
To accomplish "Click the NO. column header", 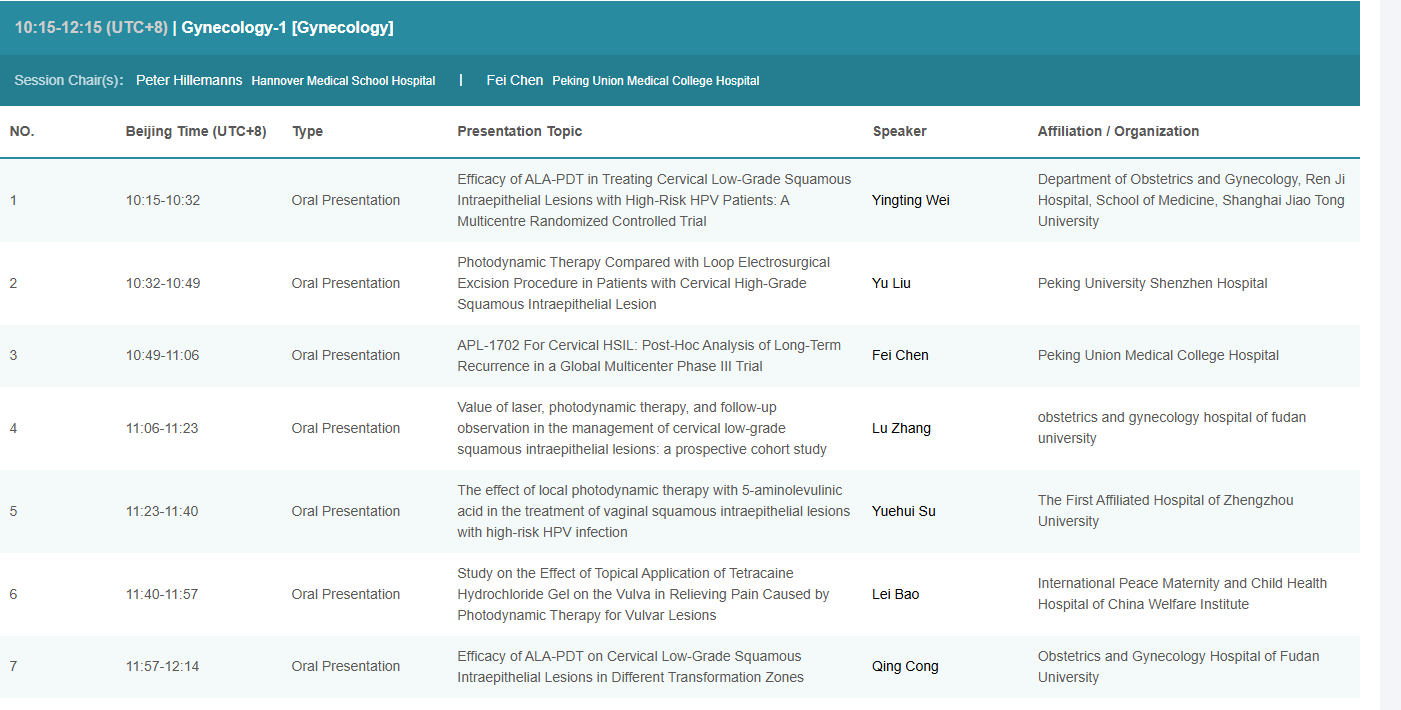I will [x=22, y=131].
